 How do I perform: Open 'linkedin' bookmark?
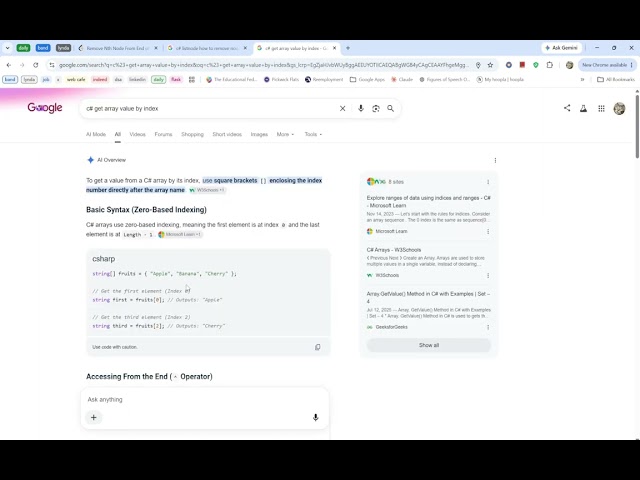click(137, 80)
